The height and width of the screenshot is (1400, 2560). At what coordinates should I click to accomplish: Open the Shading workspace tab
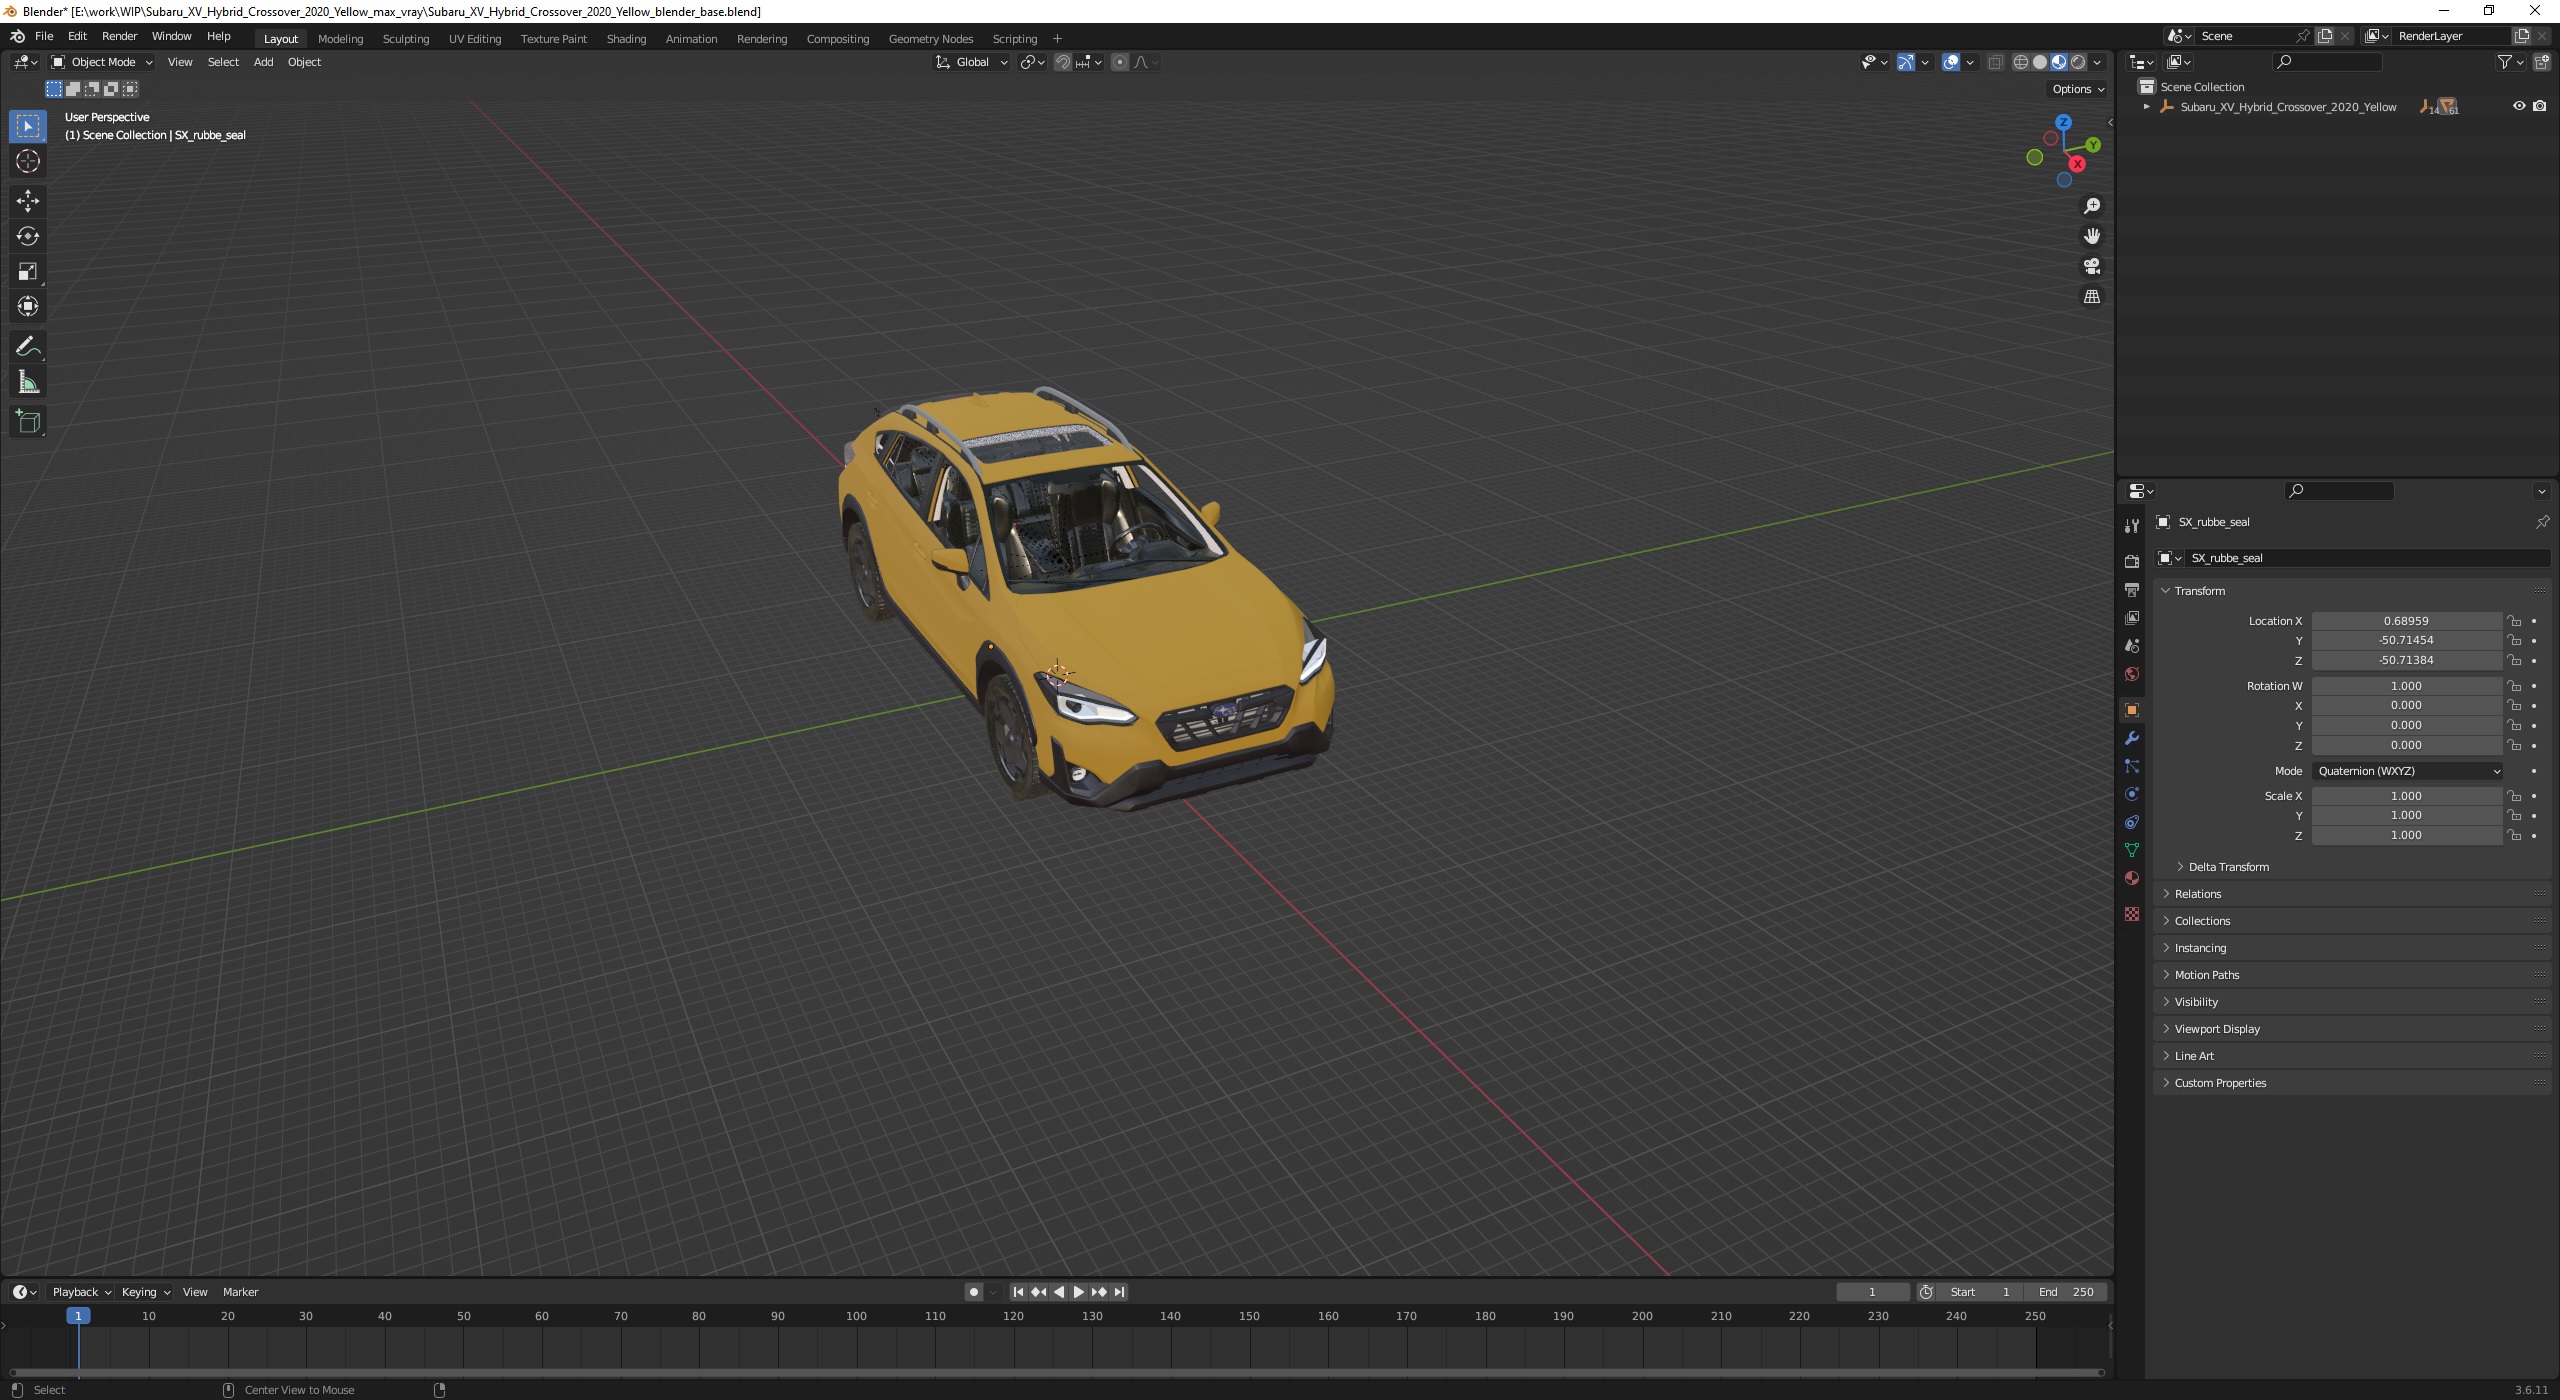tap(624, 38)
